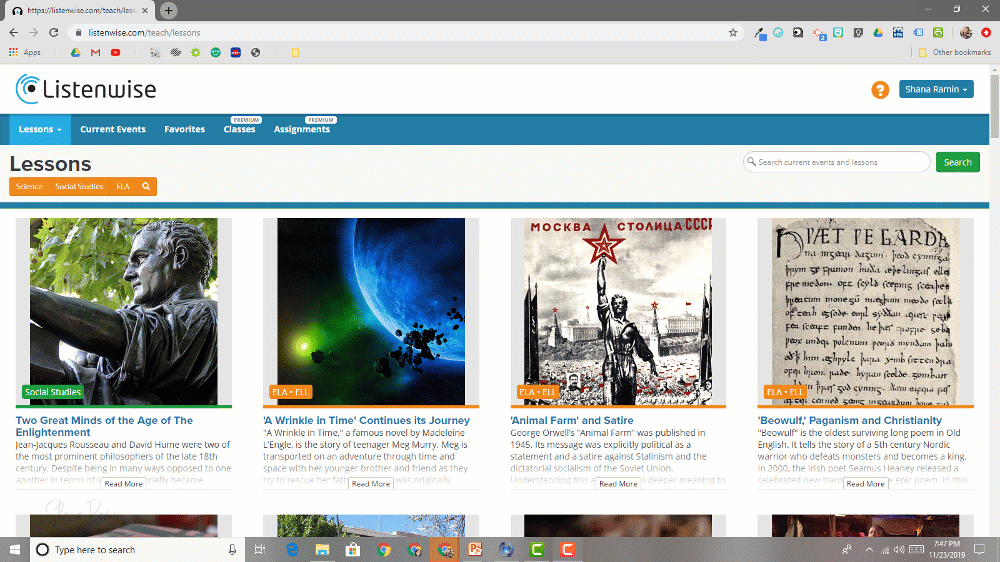This screenshot has height=562, width=1000.
Task: Click the browser address bar URL
Action: (144, 33)
